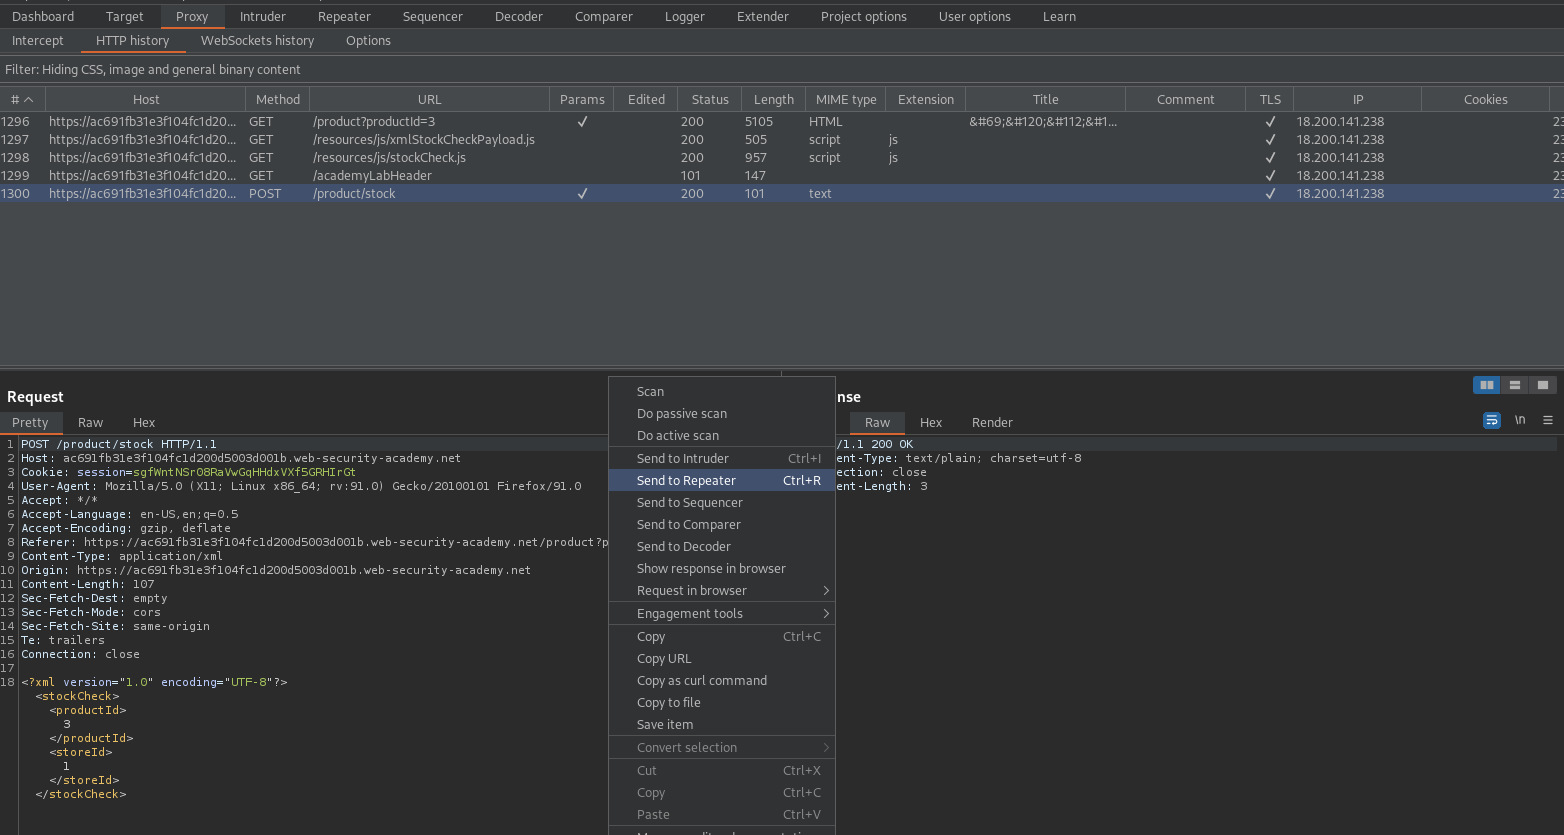The height and width of the screenshot is (835, 1564).
Task: Select history row 1296 /product?productId=3
Action: 782,122
